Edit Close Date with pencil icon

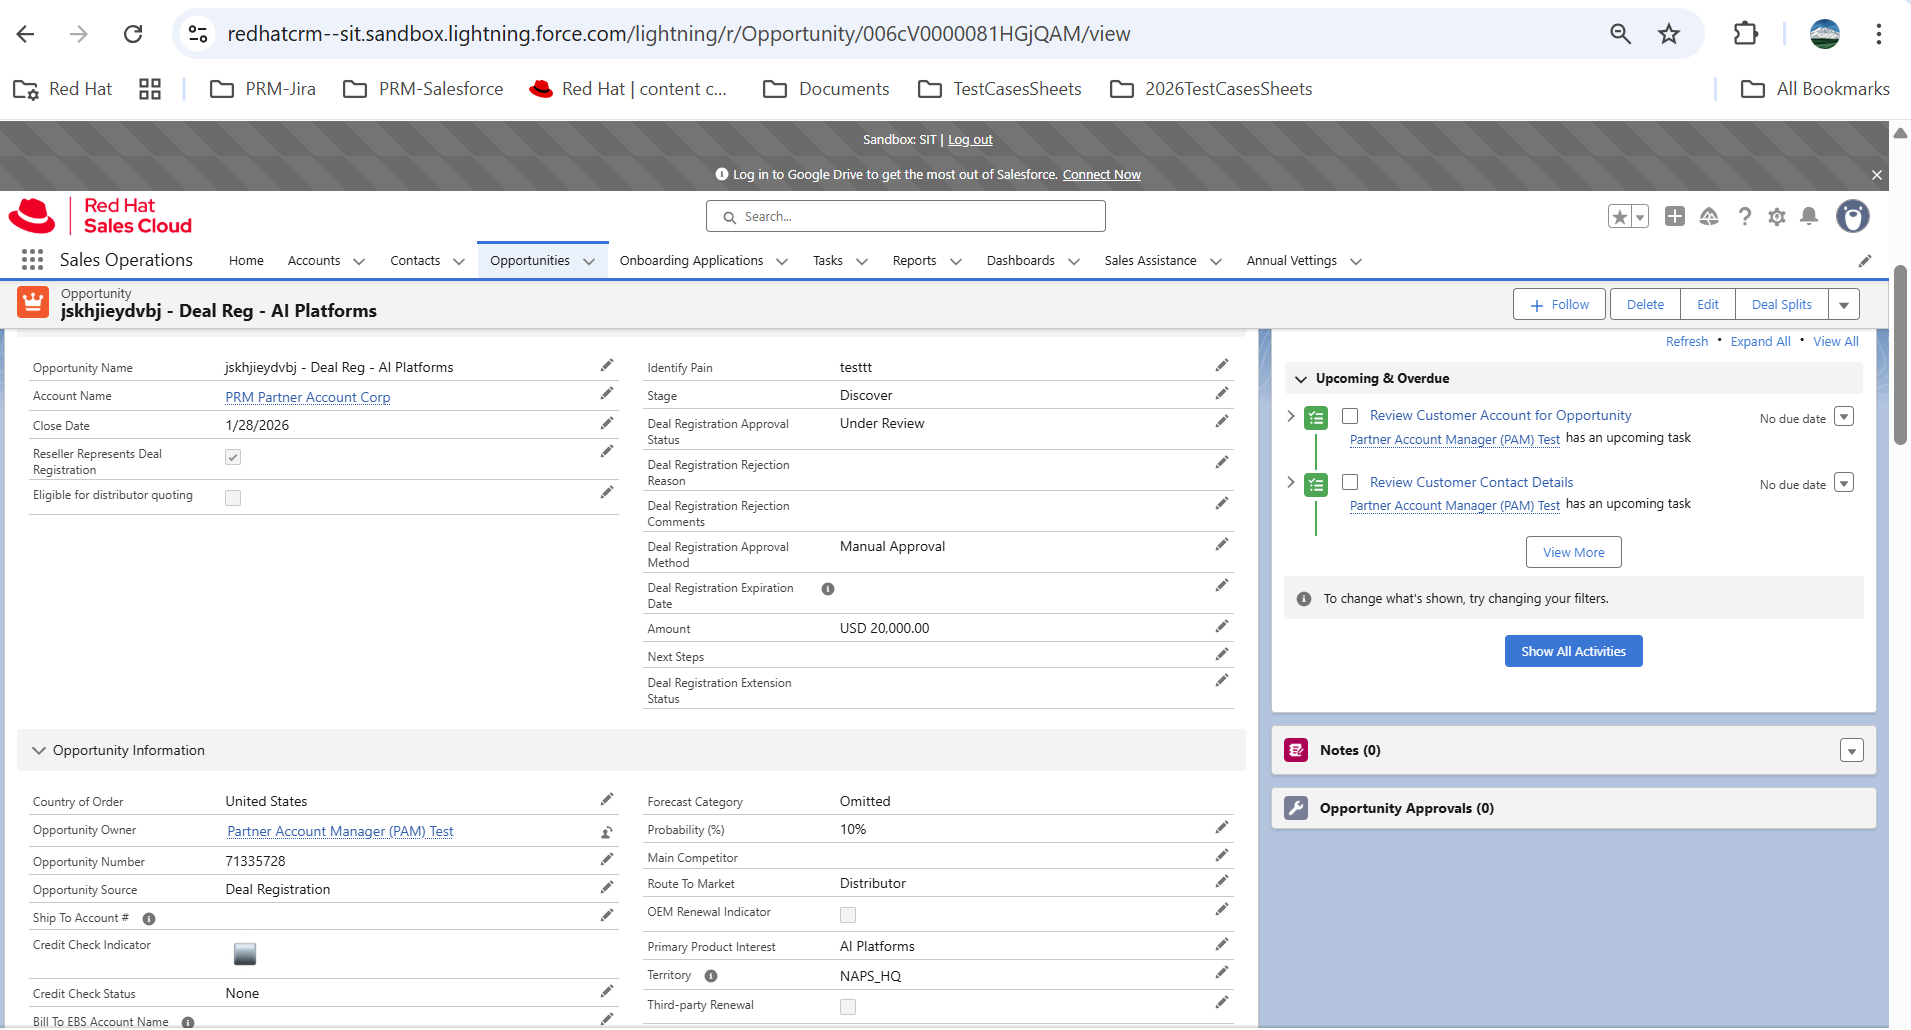click(x=606, y=424)
